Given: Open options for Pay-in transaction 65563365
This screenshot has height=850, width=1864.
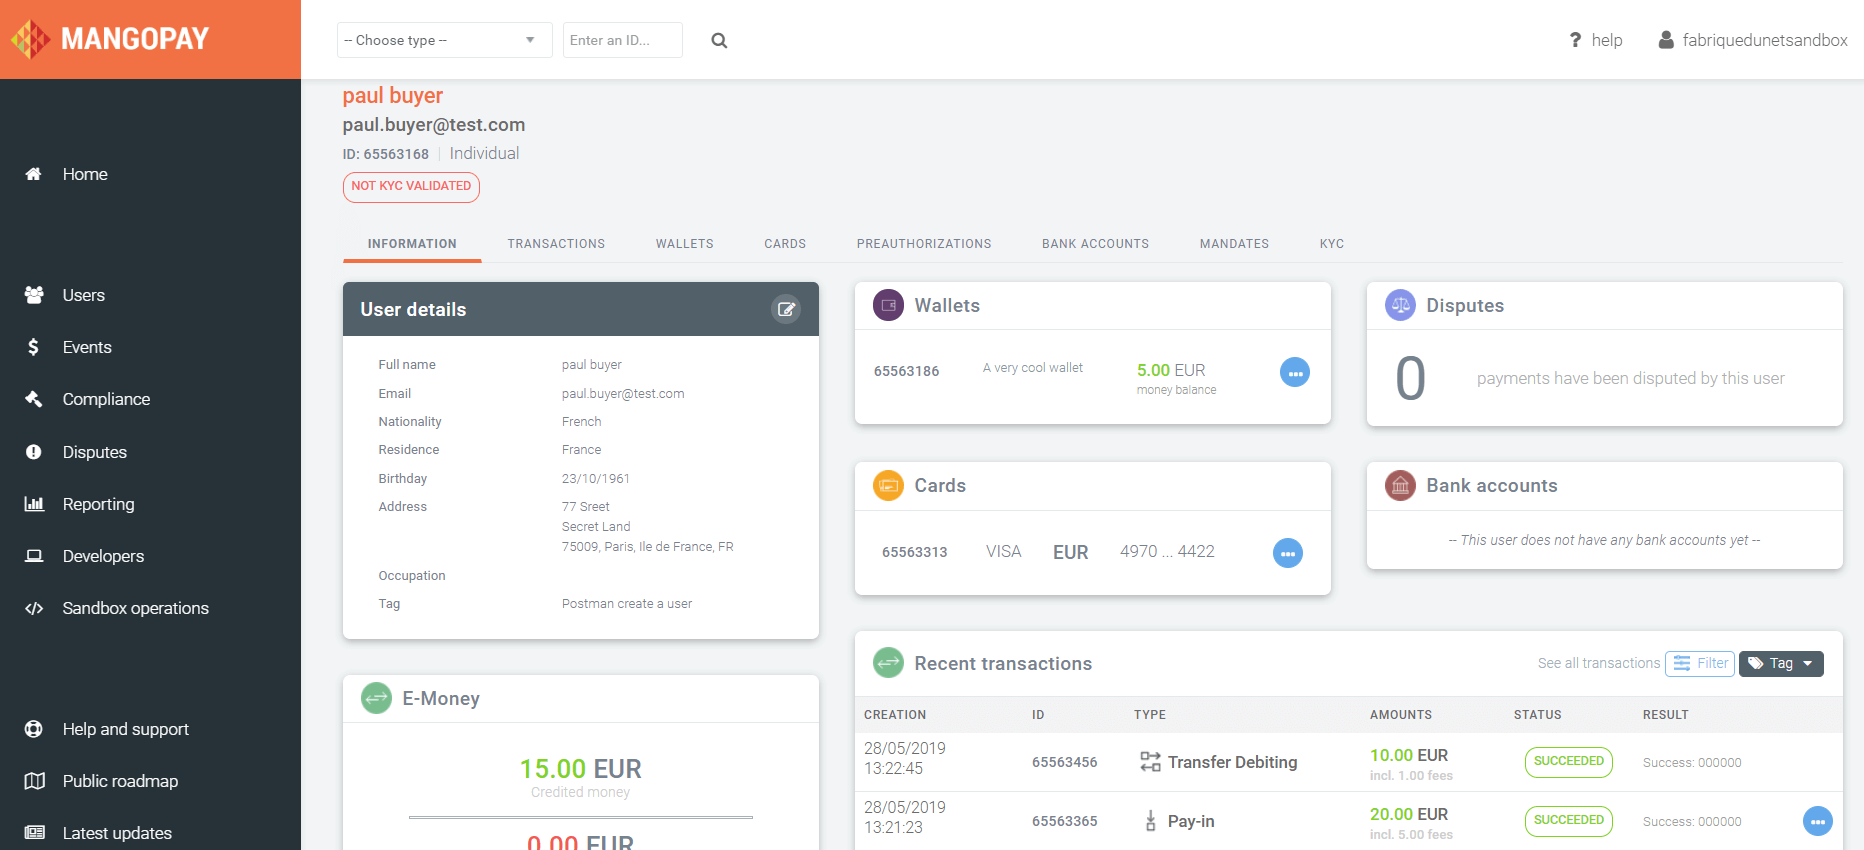Looking at the screenshot, I should [x=1817, y=821].
